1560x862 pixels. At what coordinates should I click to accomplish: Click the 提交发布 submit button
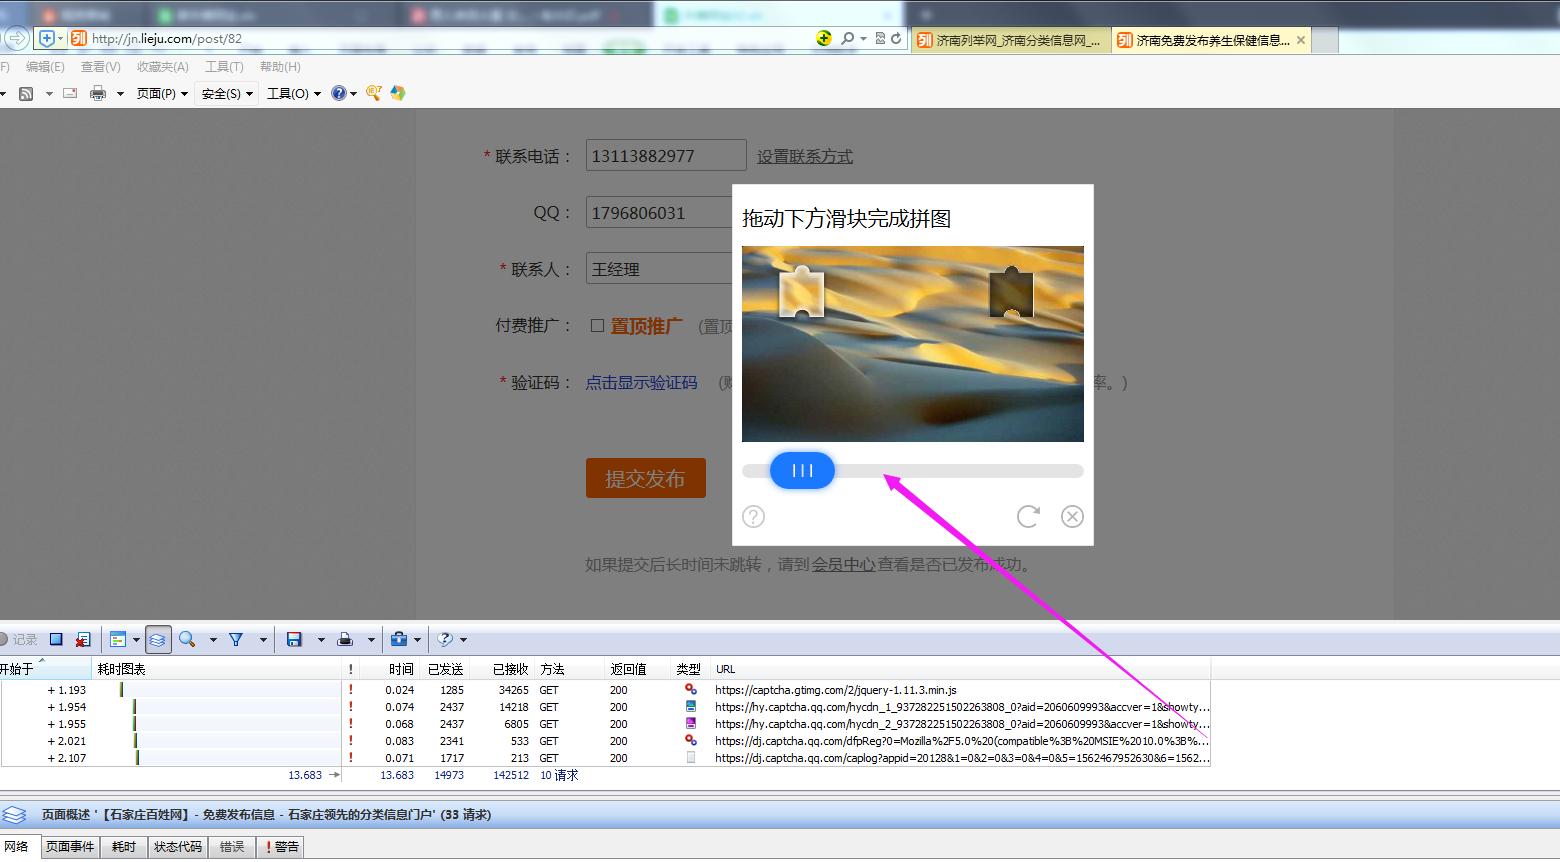(645, 478)
